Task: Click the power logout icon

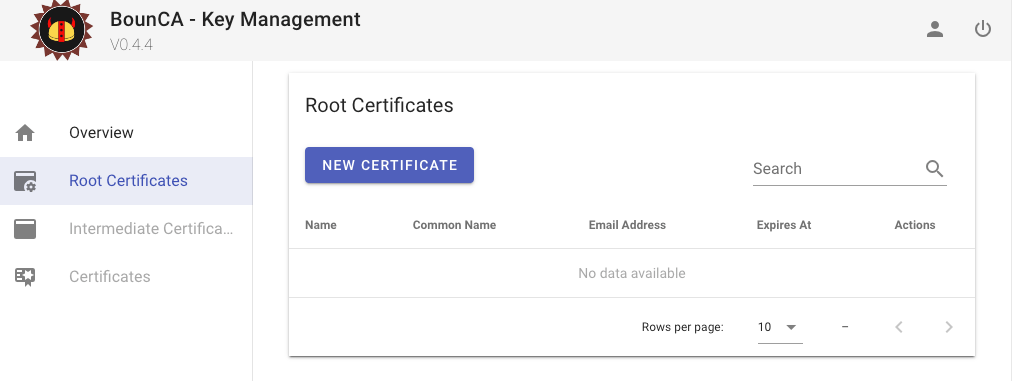Action: coord(982,29)
